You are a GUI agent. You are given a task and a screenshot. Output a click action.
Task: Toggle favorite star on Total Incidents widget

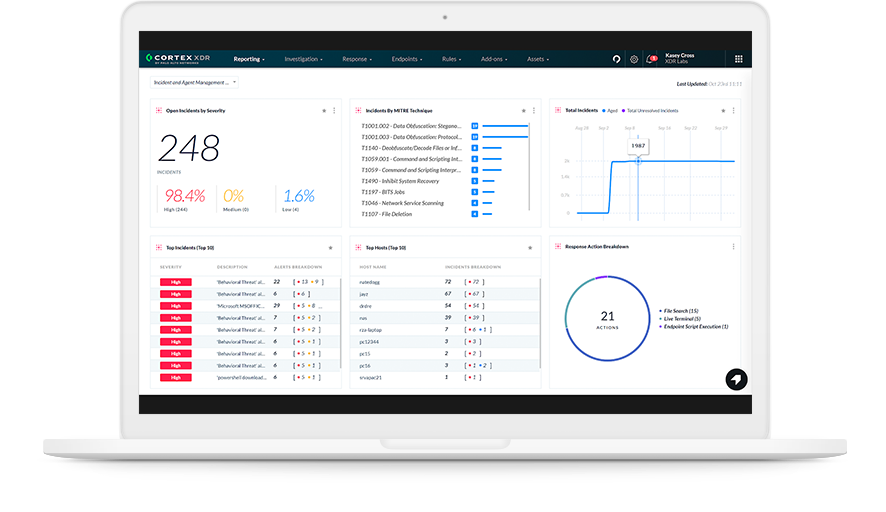[x=724, y=110]
